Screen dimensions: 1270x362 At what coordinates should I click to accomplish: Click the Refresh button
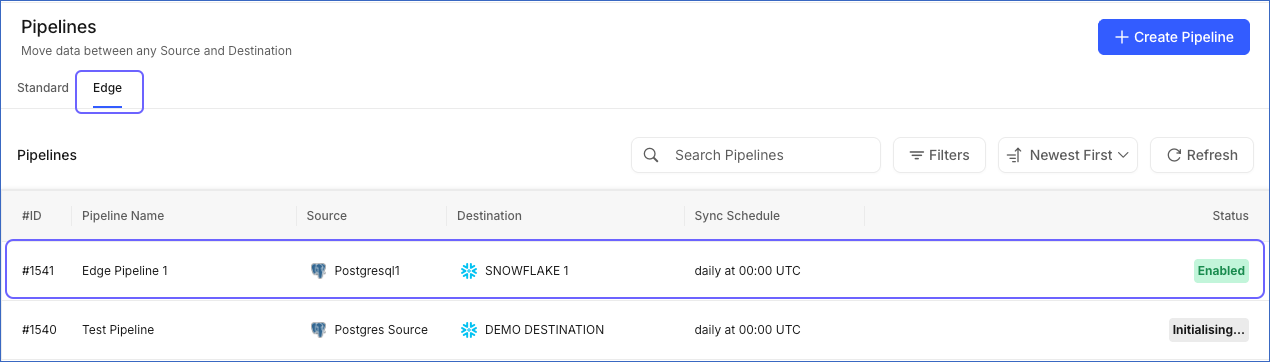point(1202,155)
